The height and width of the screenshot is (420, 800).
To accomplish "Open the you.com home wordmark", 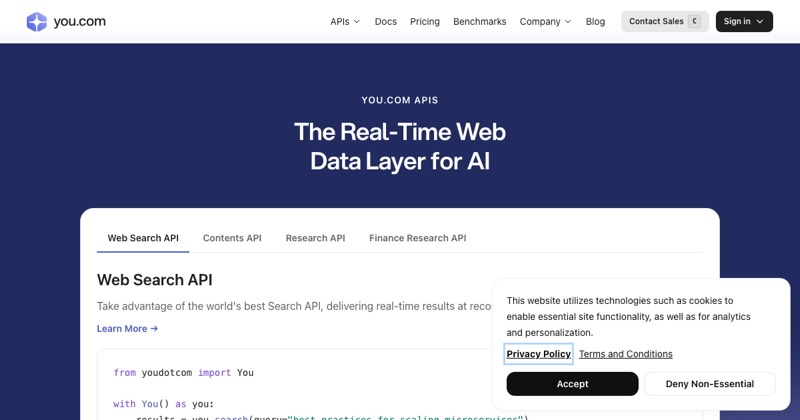I will pyautogui.click(x=80, y=21).
